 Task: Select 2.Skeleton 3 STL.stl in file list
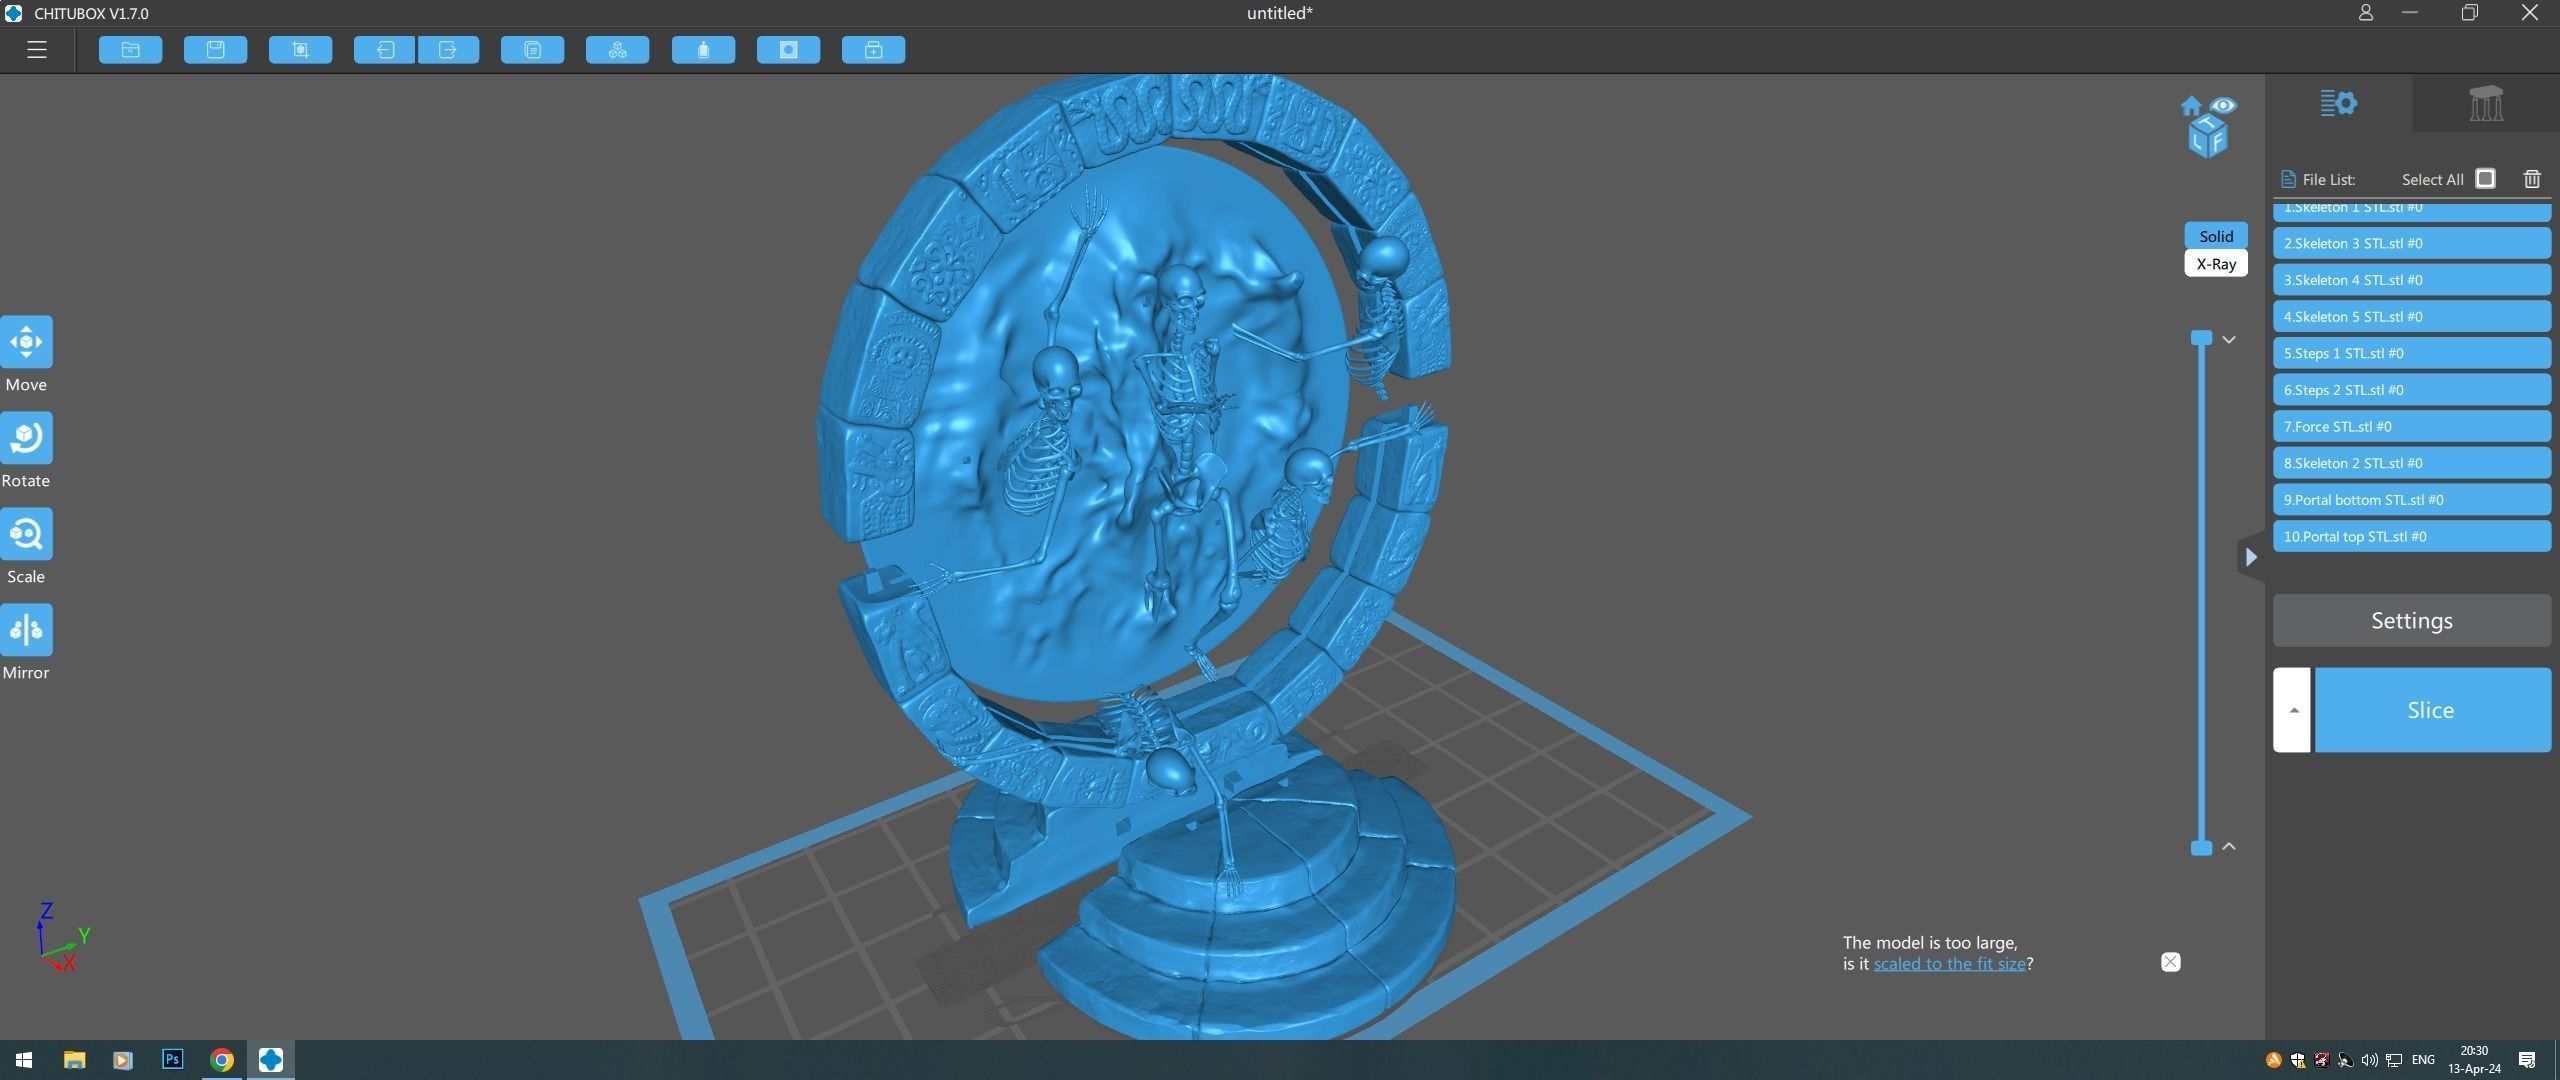(2412, 243)
